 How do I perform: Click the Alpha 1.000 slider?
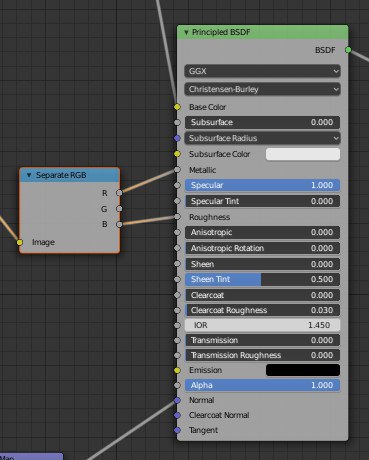point(262,385)
